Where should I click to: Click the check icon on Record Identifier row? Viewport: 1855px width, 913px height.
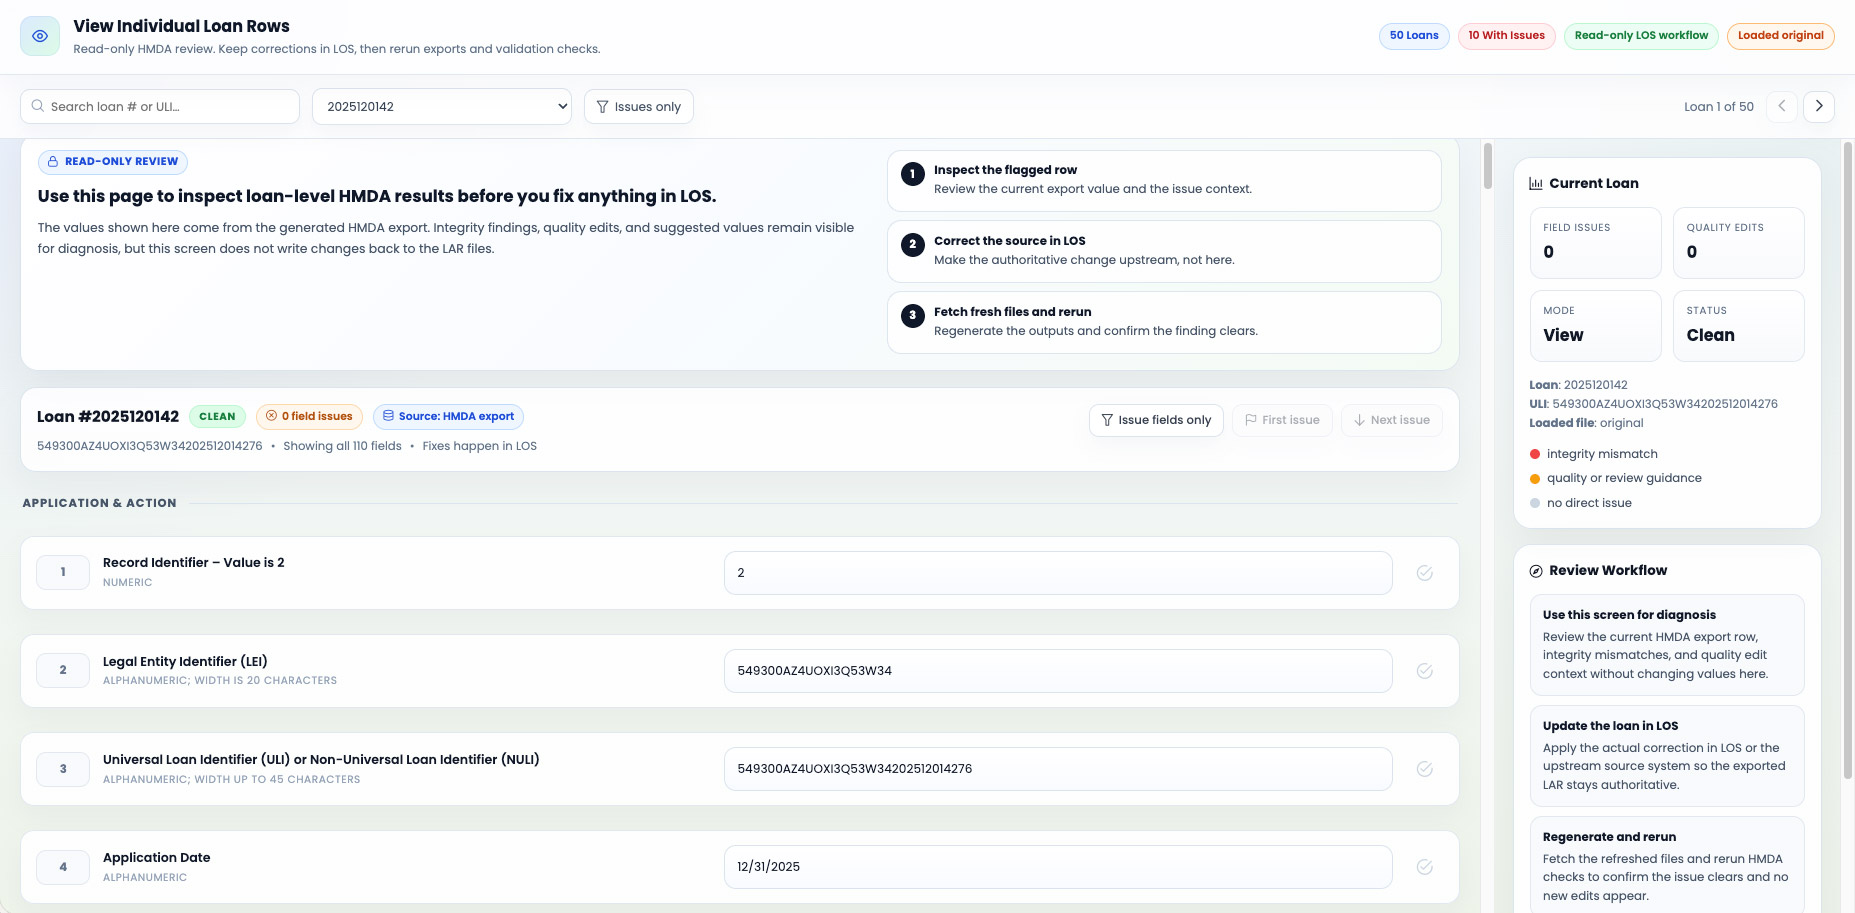click(1425, 573)
